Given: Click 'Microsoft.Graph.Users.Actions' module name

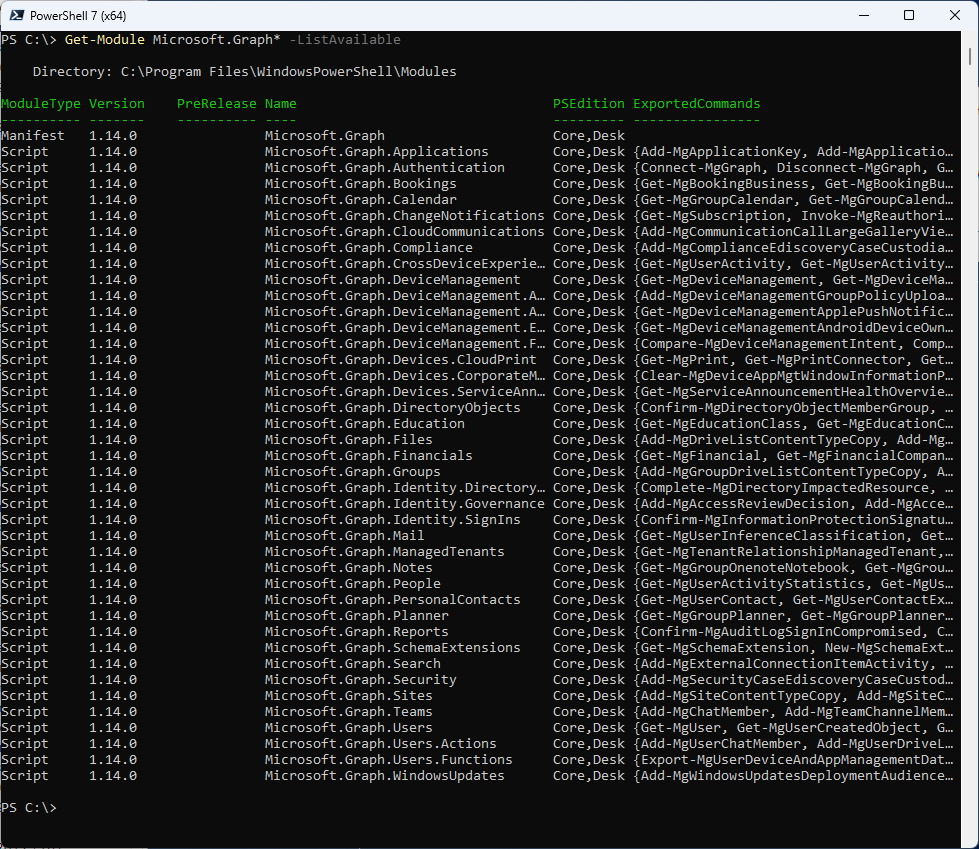Looking at the screenshot, I should coord(380,744).
